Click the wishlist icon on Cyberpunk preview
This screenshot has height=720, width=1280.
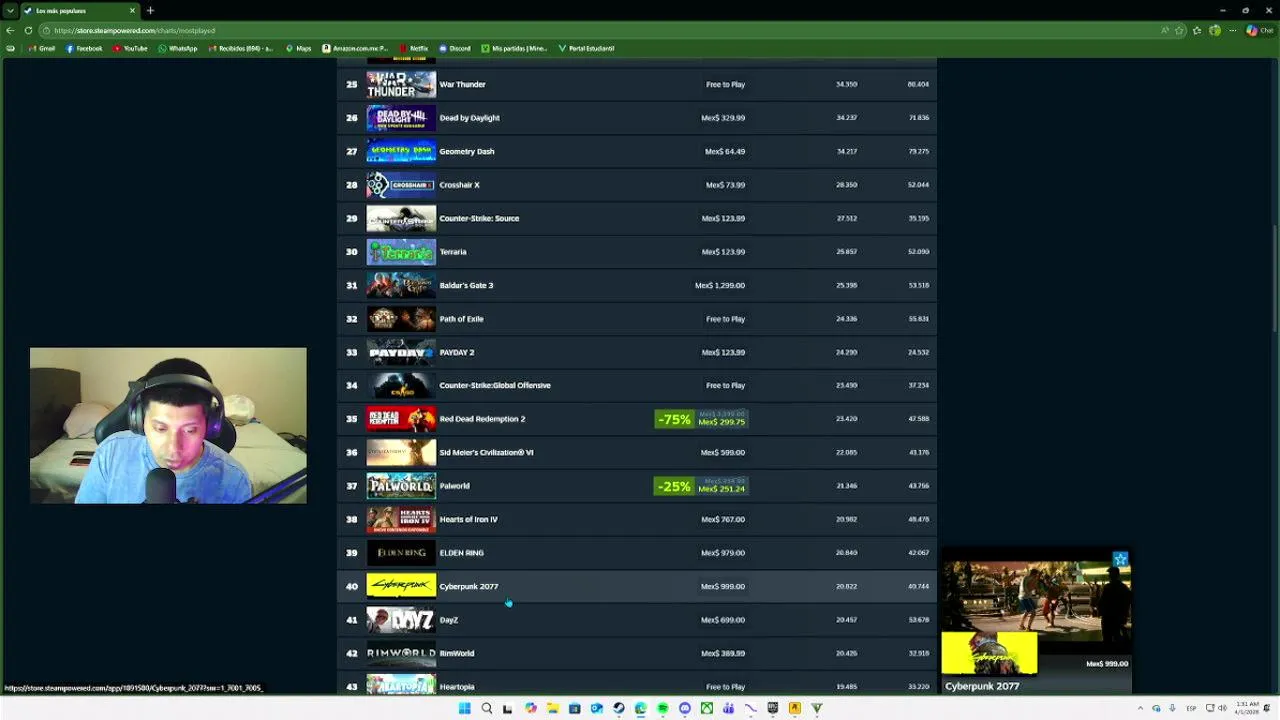tap(1120, 560)
